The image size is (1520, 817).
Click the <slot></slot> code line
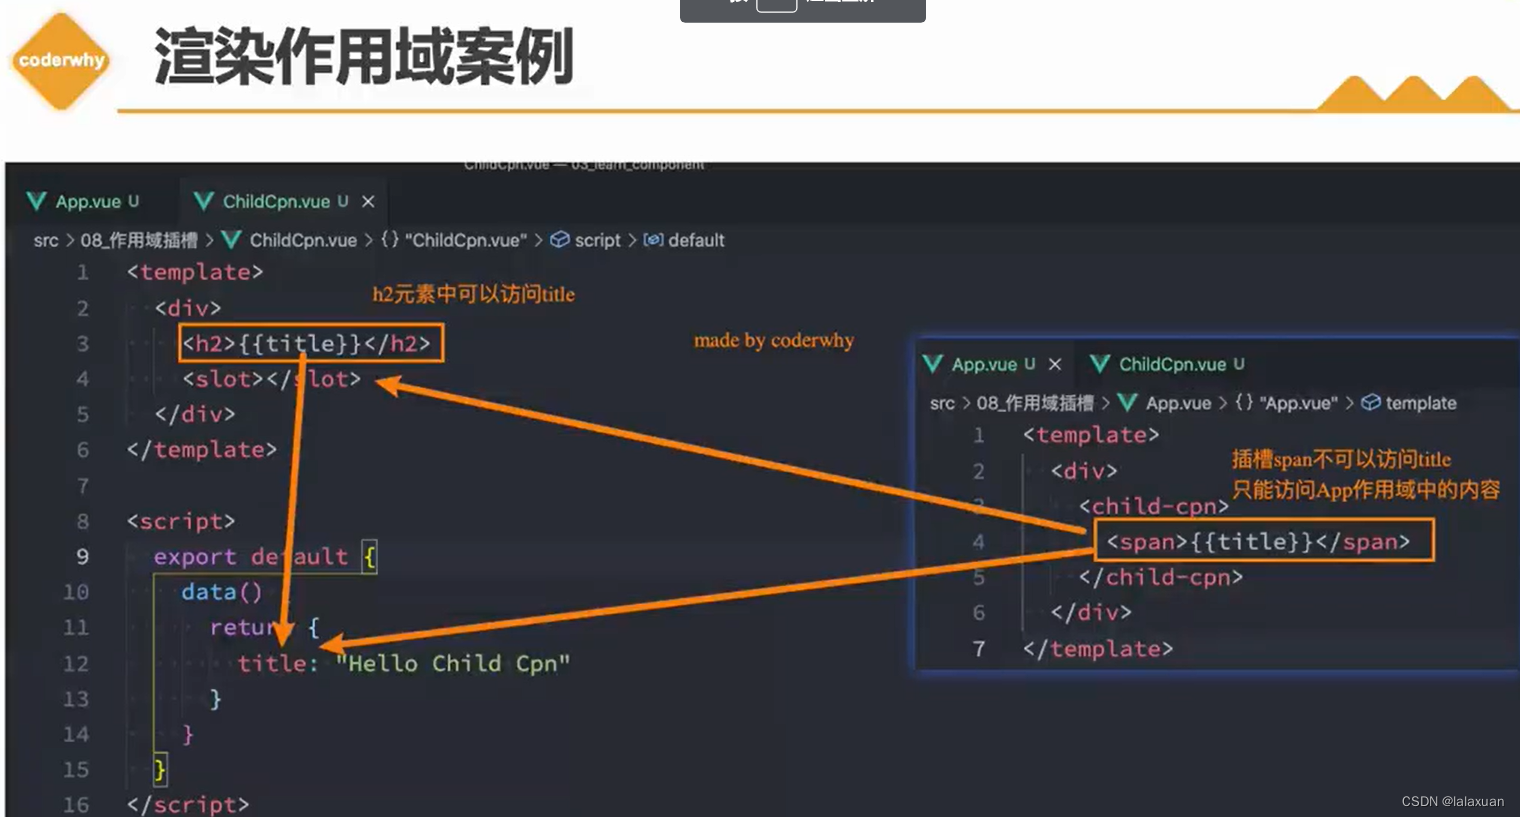(271, 379)
